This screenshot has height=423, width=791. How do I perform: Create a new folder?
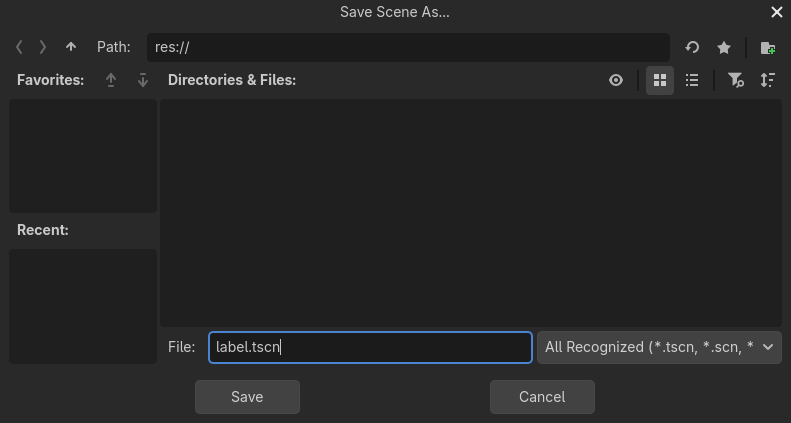pos(767,47)
